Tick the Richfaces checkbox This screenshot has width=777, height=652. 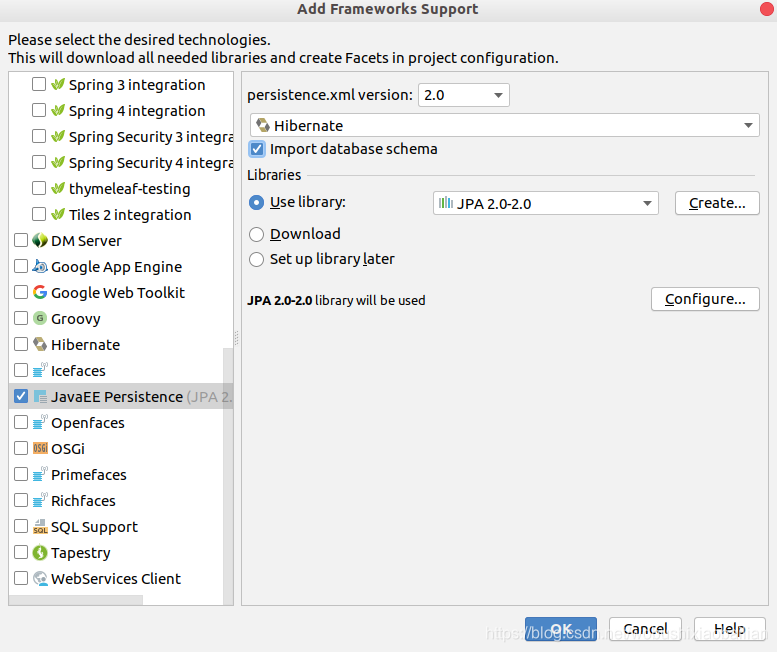click(x=21, y=500)
